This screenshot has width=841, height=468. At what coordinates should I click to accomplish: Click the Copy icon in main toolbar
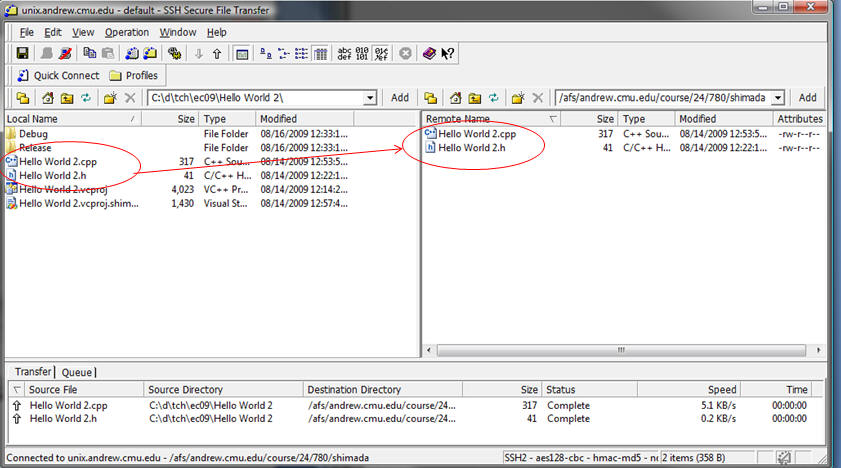(90, 53)
